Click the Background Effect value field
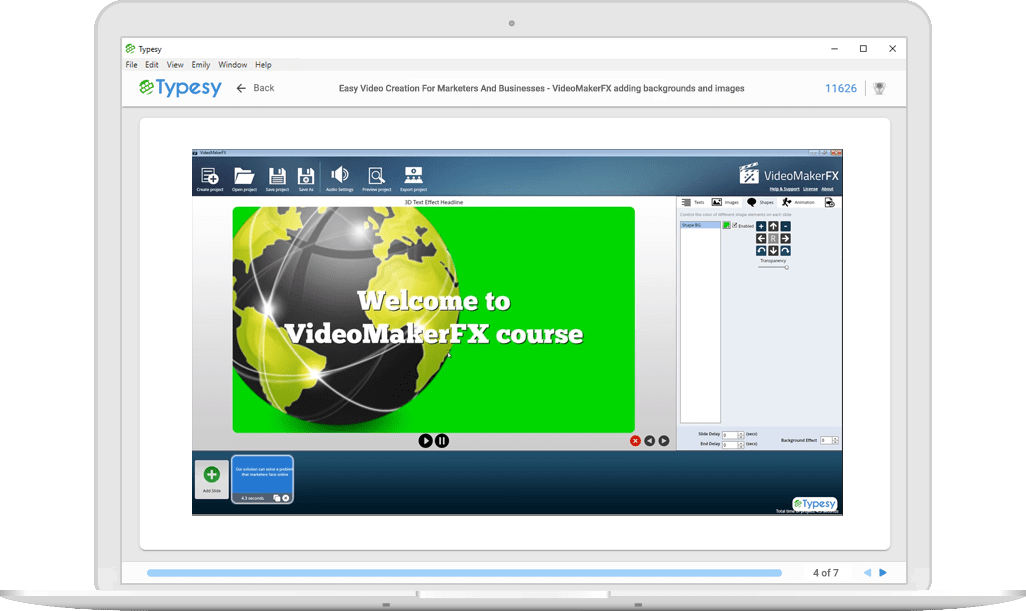The height and width of the screenshot is (611, 1026). pos(826,440)
